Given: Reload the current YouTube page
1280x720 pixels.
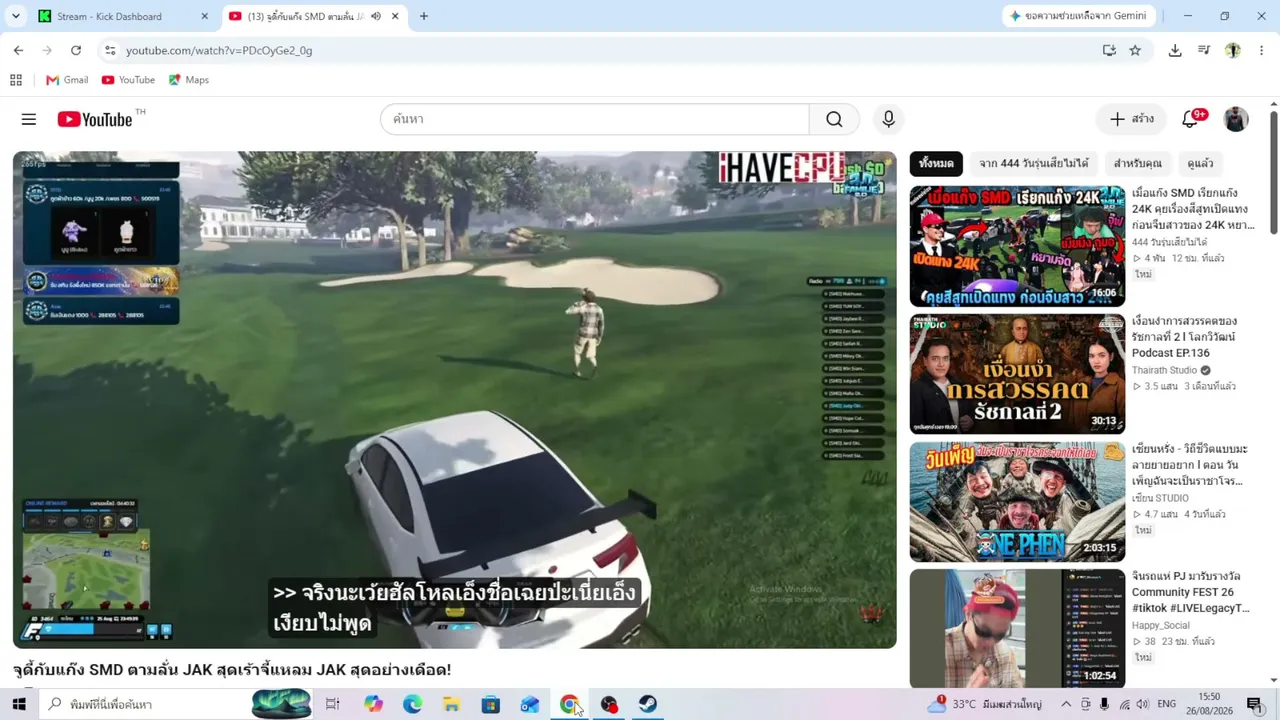Looking at the screenshot, I should click(75, 50).
